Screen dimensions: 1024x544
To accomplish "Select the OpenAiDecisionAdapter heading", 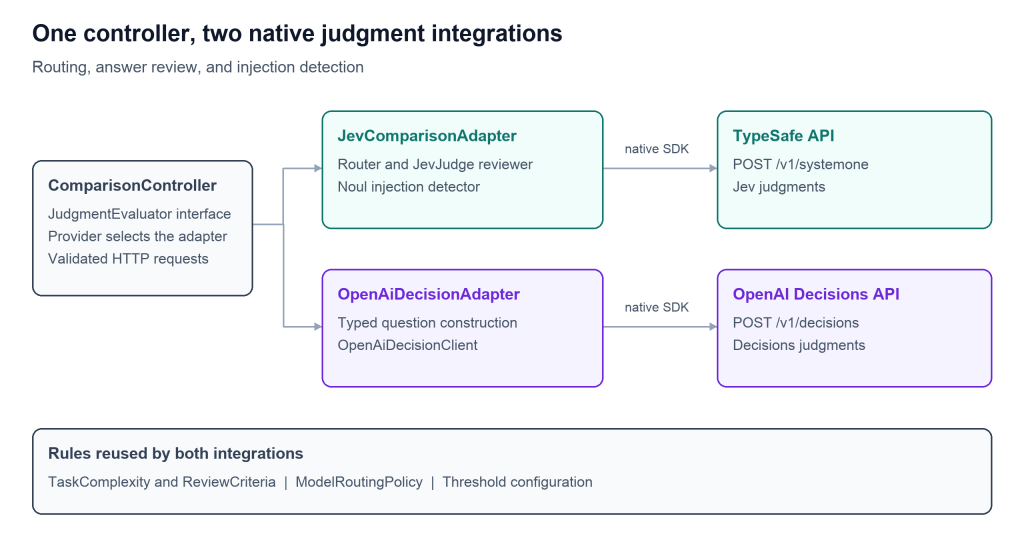I will [x=428, y=295].
